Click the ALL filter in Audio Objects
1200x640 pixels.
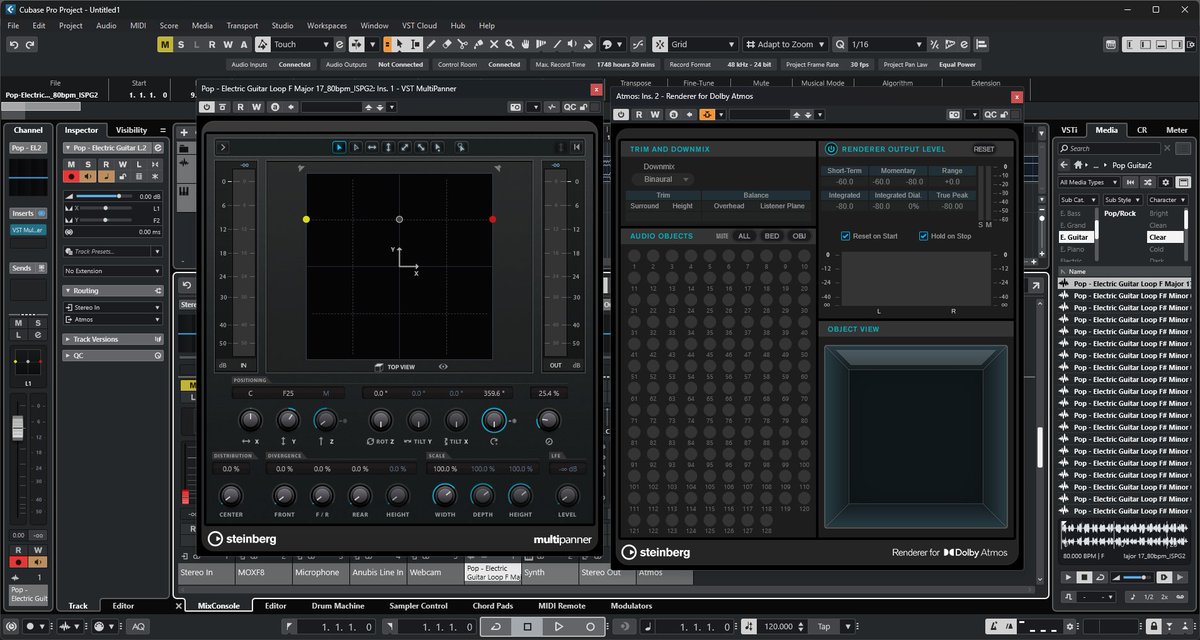[744, 236]
